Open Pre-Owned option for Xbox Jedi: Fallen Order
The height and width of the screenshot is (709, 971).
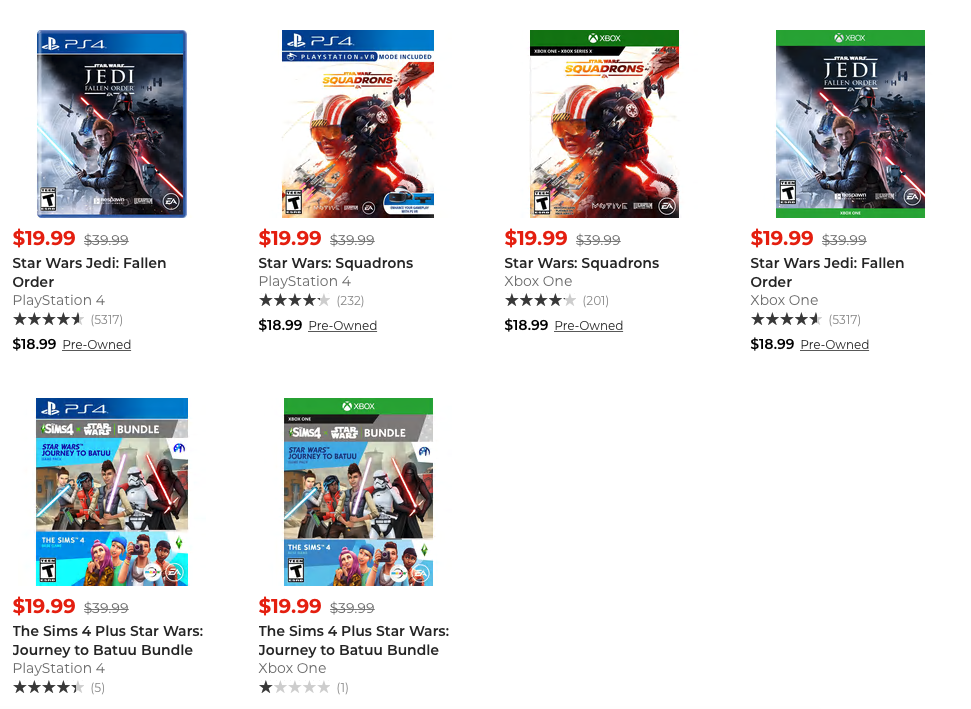click(834, 345)
